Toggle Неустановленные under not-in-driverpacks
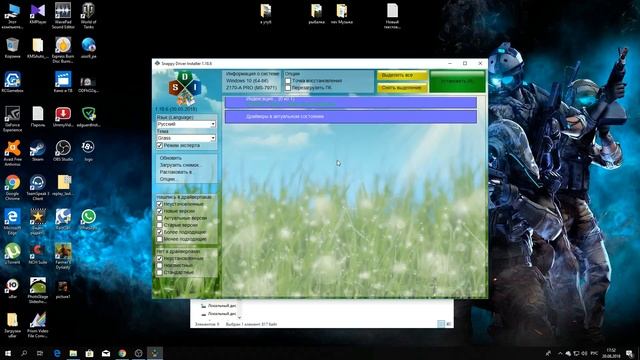640x360 pixels. (x=160, y=258)
